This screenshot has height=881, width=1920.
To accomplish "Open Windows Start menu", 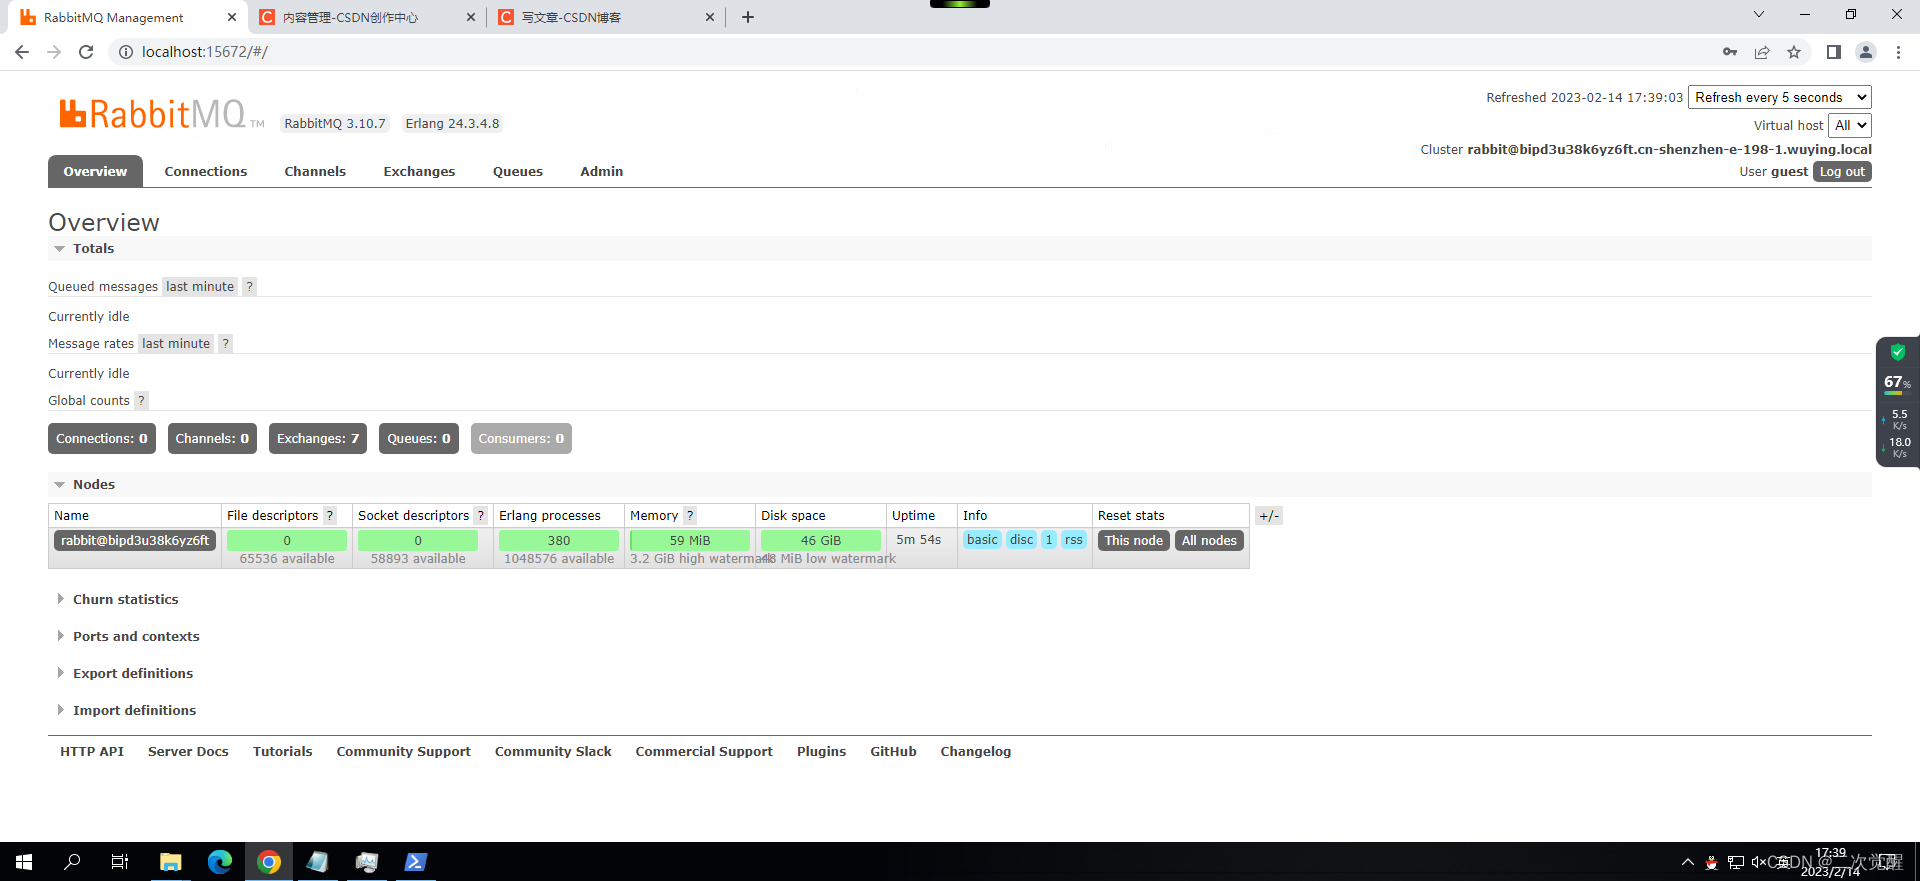I will pyautogui.click(x=24, y=861).
